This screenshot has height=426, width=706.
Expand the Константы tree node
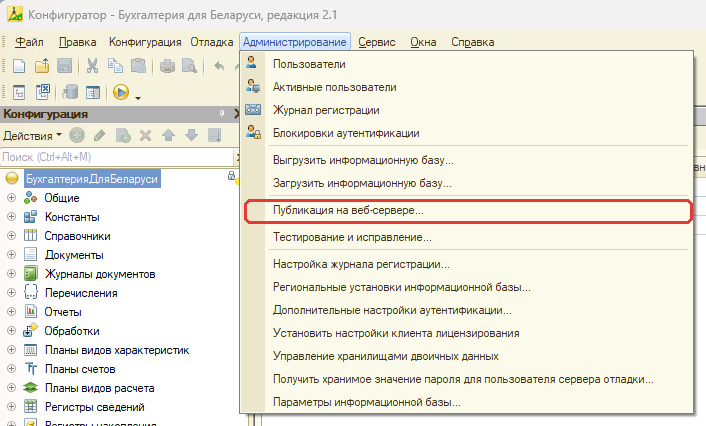click(12, 217)
